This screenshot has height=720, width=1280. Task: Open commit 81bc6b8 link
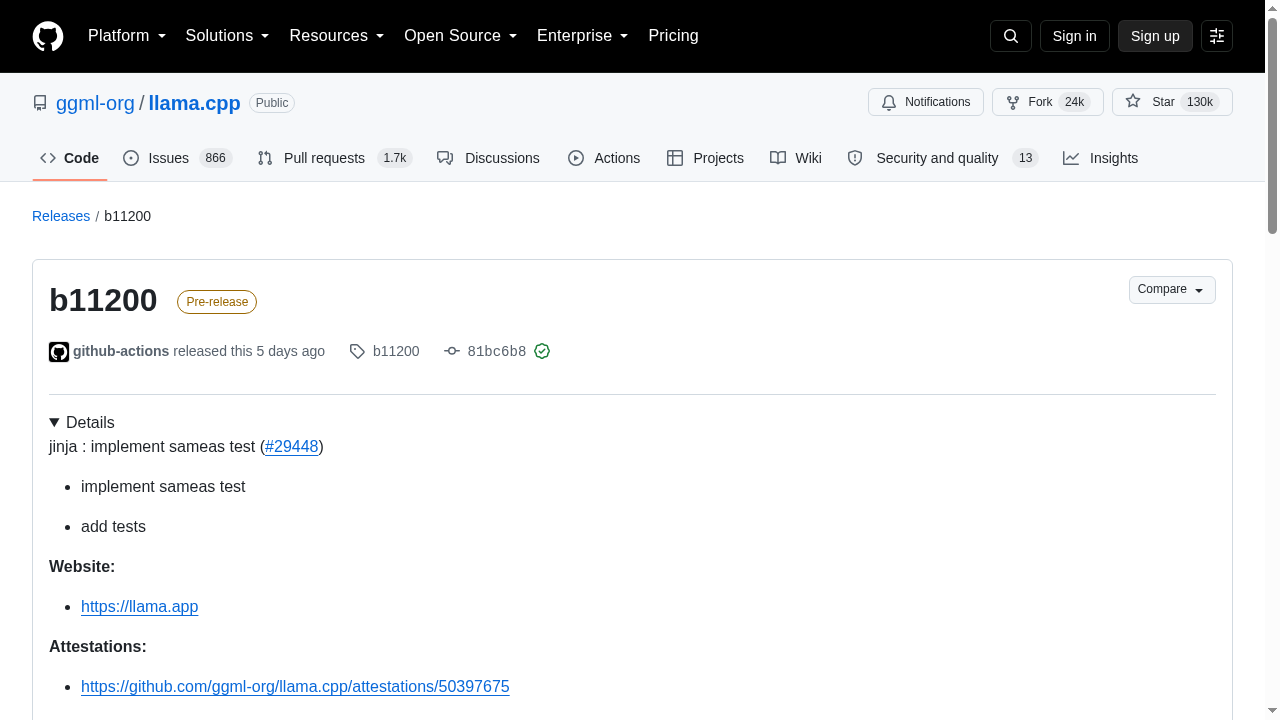tap(497, 351)
